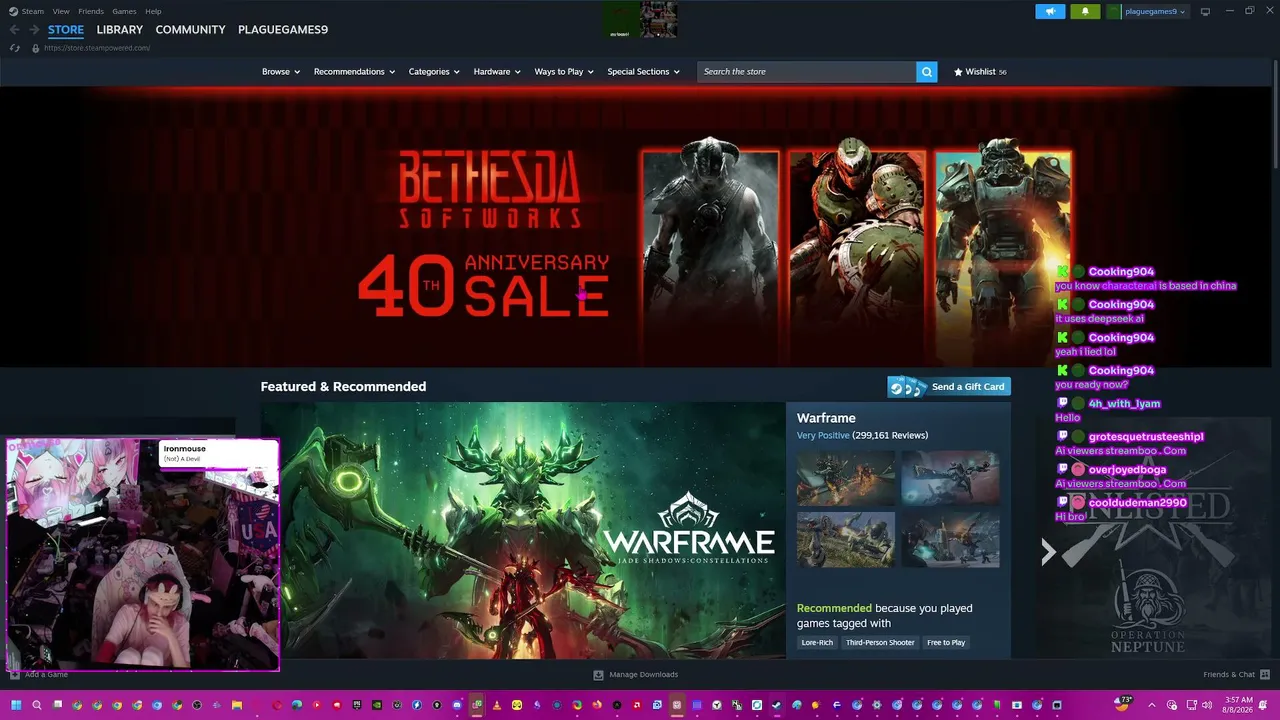Click the Add a Game label
Viewport: 1280px width, 720px height.
46,675
